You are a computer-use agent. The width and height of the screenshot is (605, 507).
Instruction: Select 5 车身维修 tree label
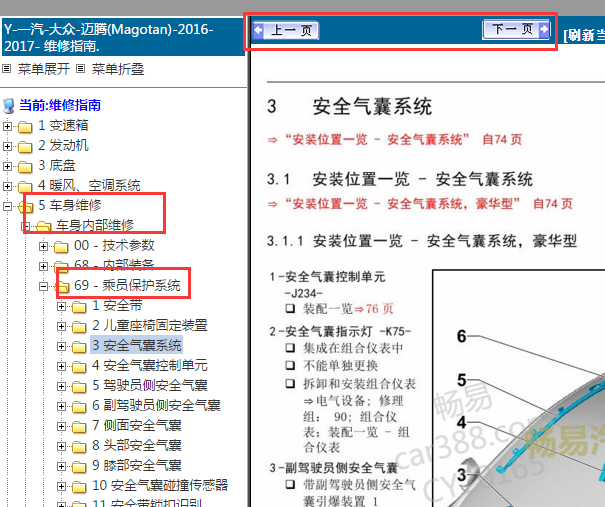70,205
